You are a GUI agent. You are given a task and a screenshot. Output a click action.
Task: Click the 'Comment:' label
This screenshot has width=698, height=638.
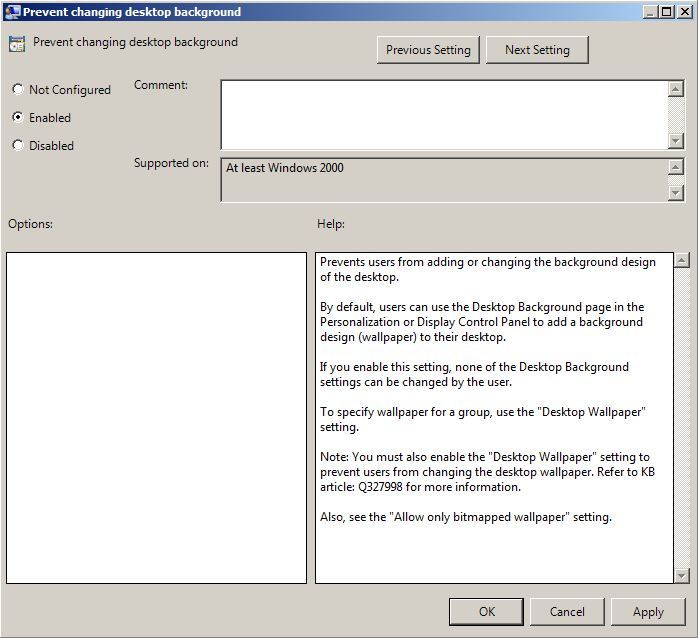[x=161, y=85]
